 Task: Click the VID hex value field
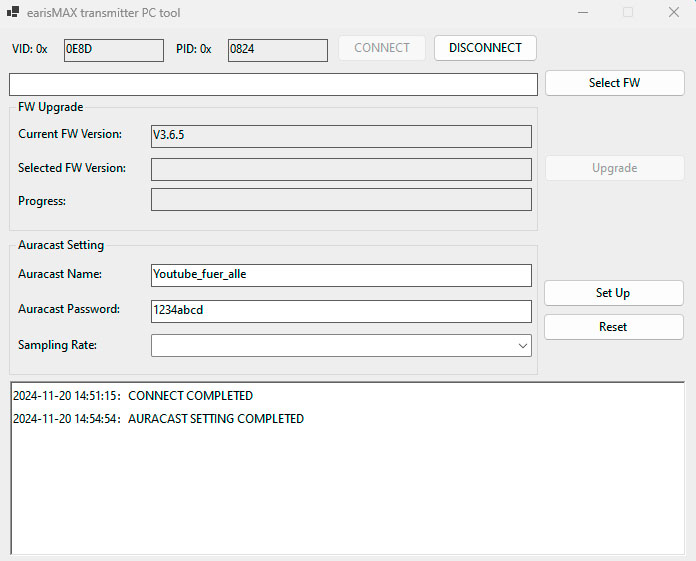coord(113,50)
